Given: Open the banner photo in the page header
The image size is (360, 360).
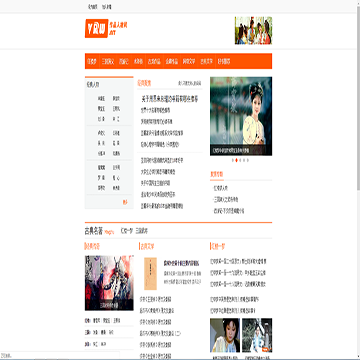Looking at the screenshot, I should point(253,30).
